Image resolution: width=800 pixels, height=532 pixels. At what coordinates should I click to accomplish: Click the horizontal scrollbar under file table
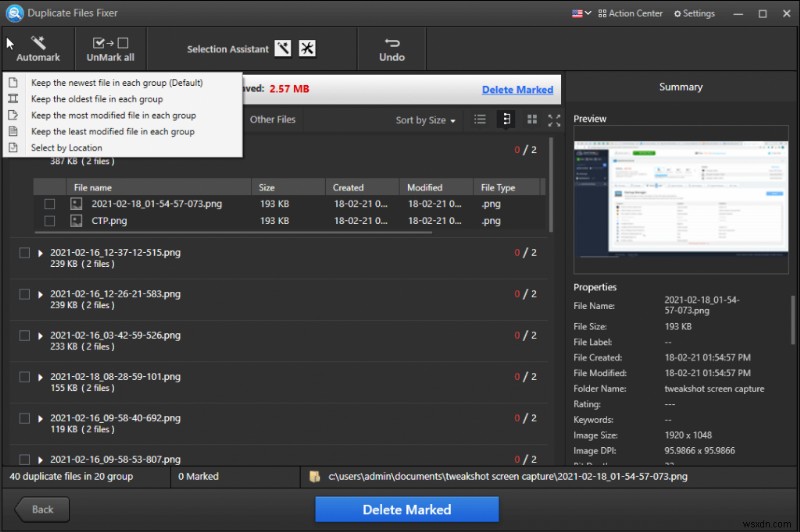[x=234, y=233]
